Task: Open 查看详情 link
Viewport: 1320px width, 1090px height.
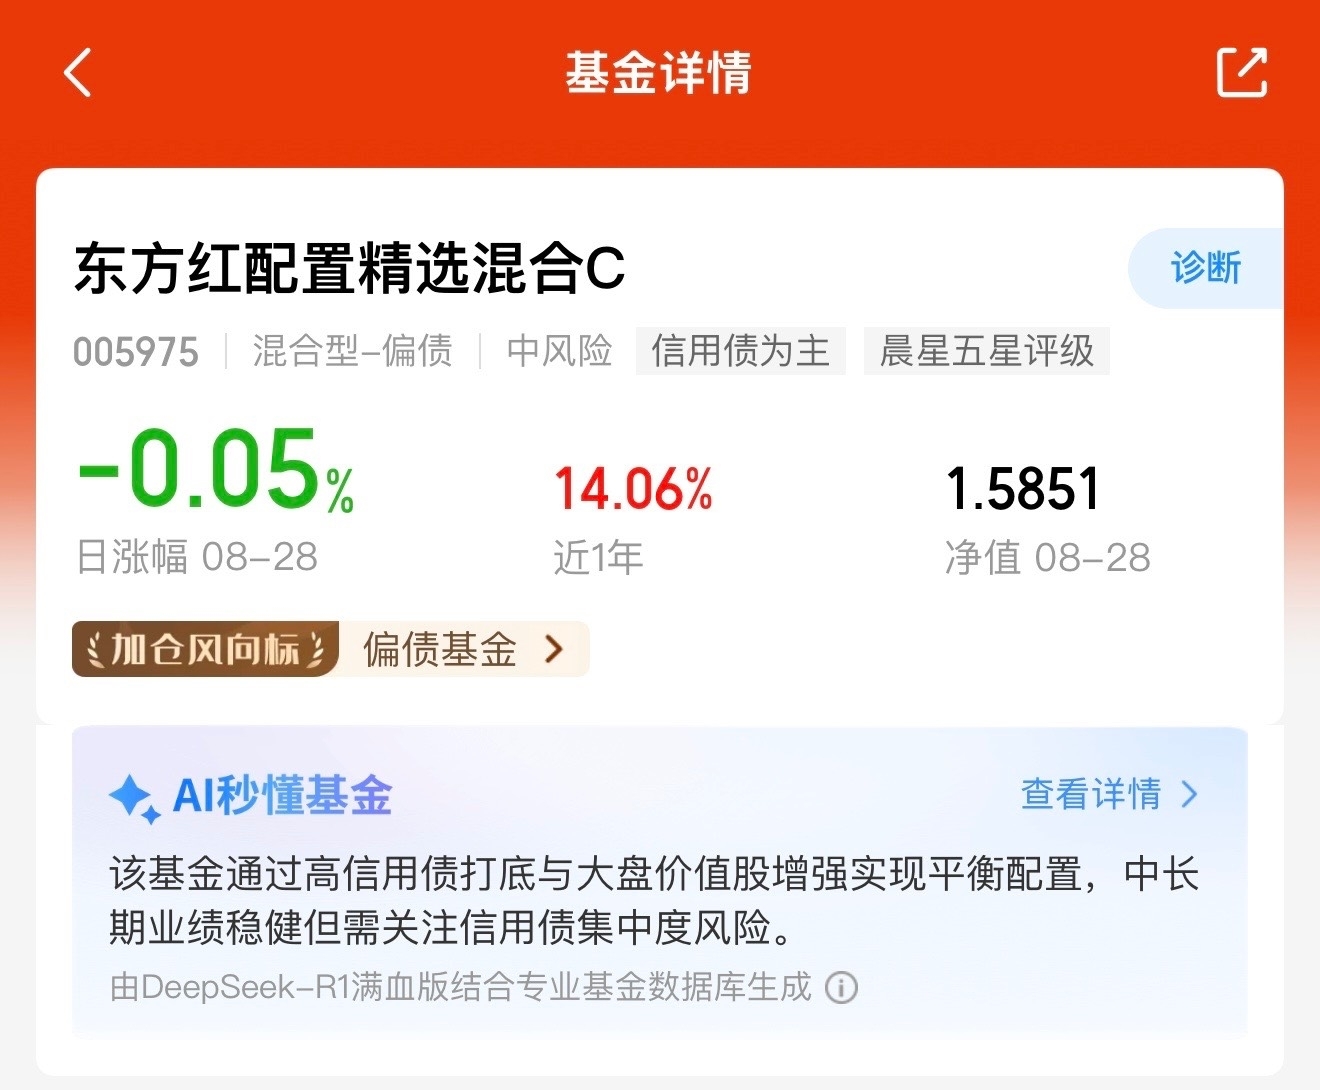Action: click(x=1091, y=794)
